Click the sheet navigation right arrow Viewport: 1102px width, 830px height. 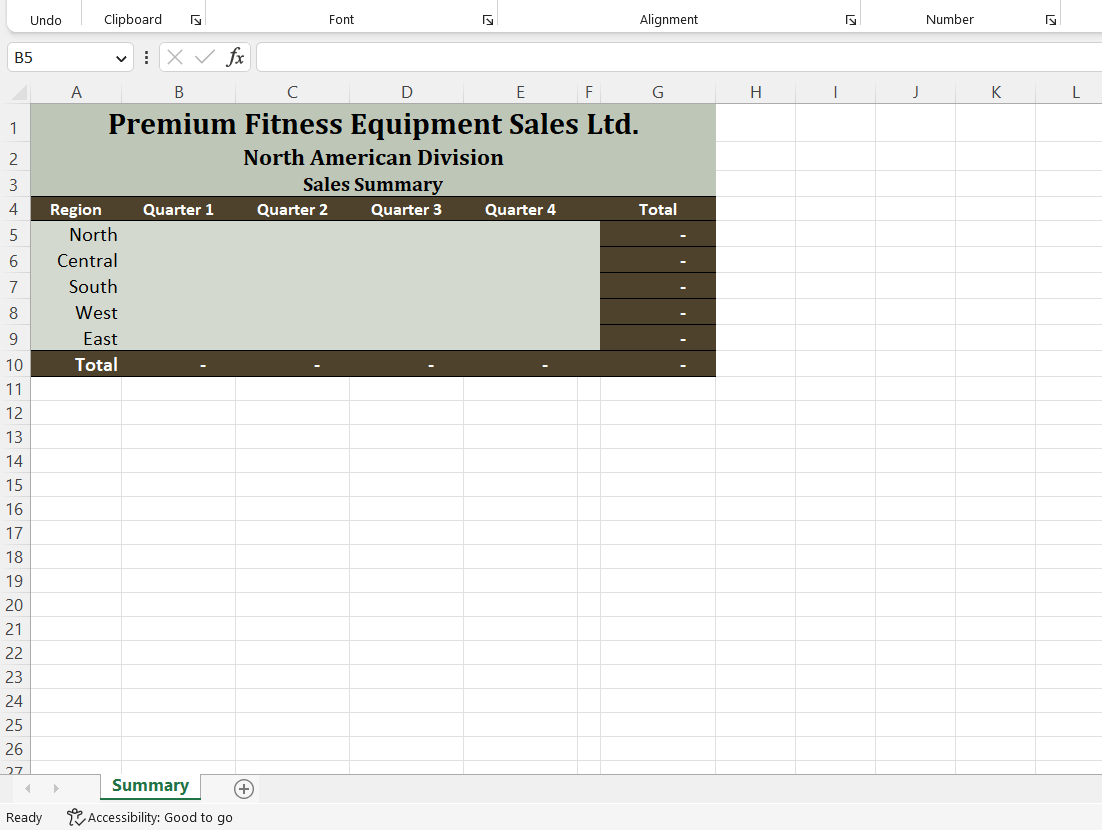(55, 787)
